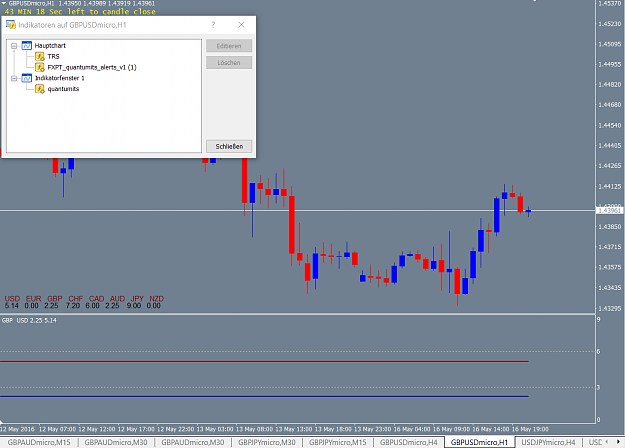Collapse the Indikatorfenster 1 tree node

pos(14,78)
